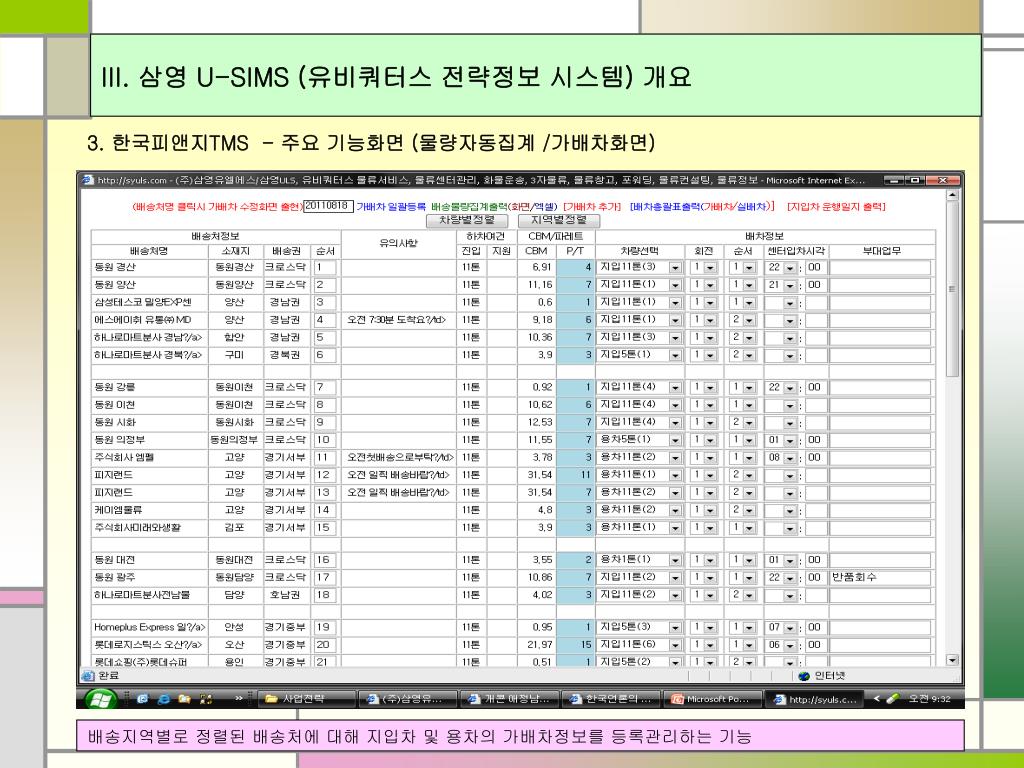1024x768 pixels.
Task: Expand hidden system tray icons arrow
Action: 876,699
